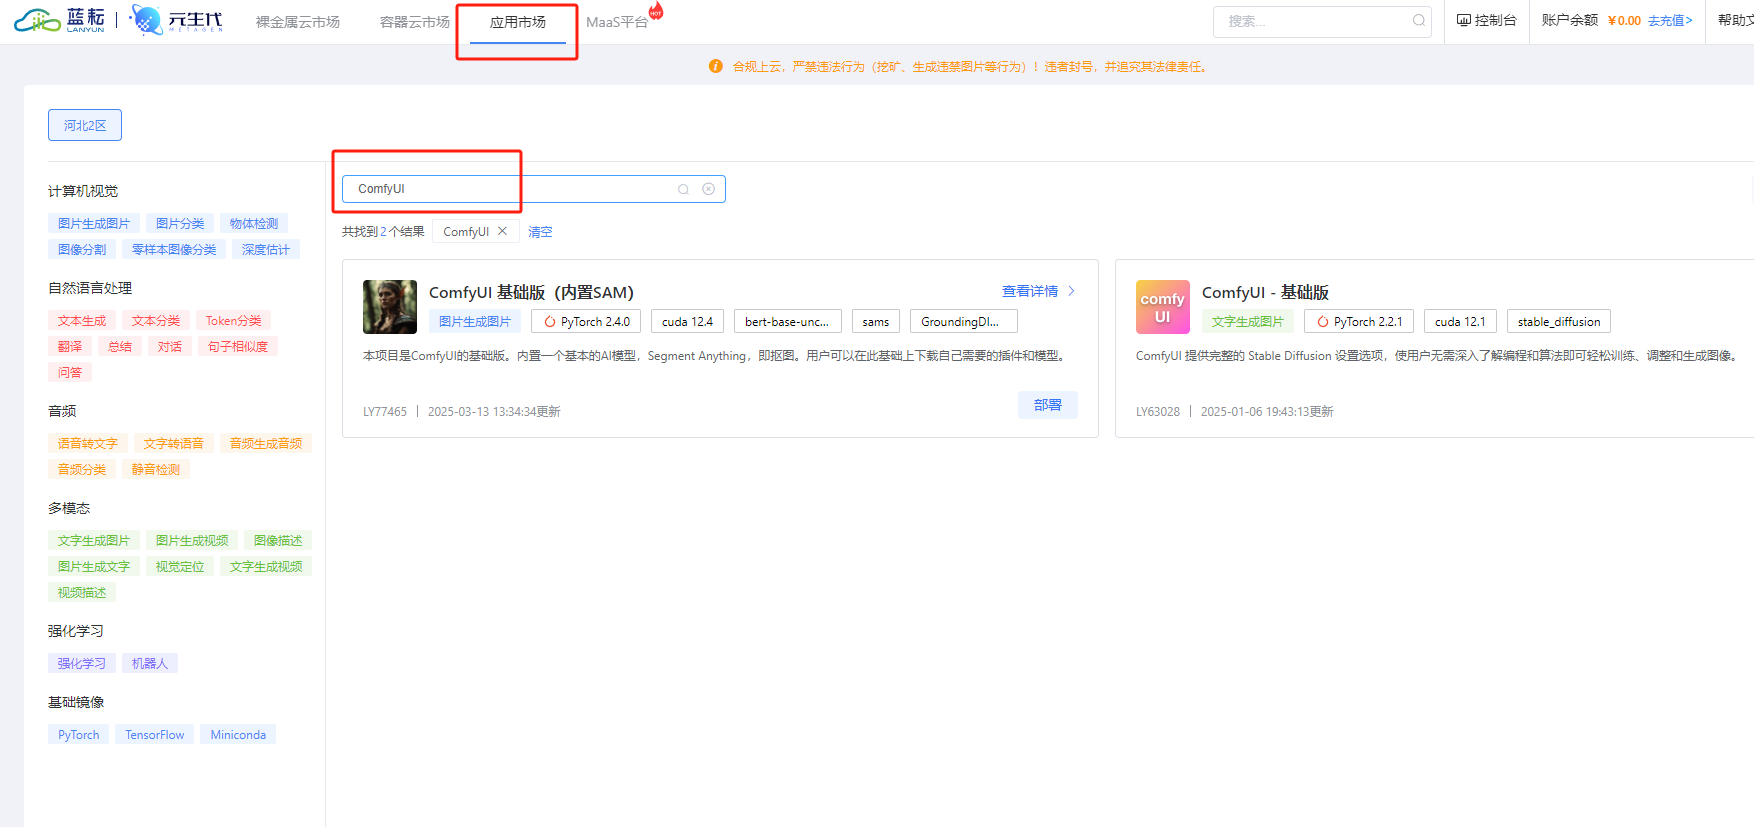Click the PyTorch 2.2.1 tag
Viewport: 1754px width, 827px height.
[1359, 322]
